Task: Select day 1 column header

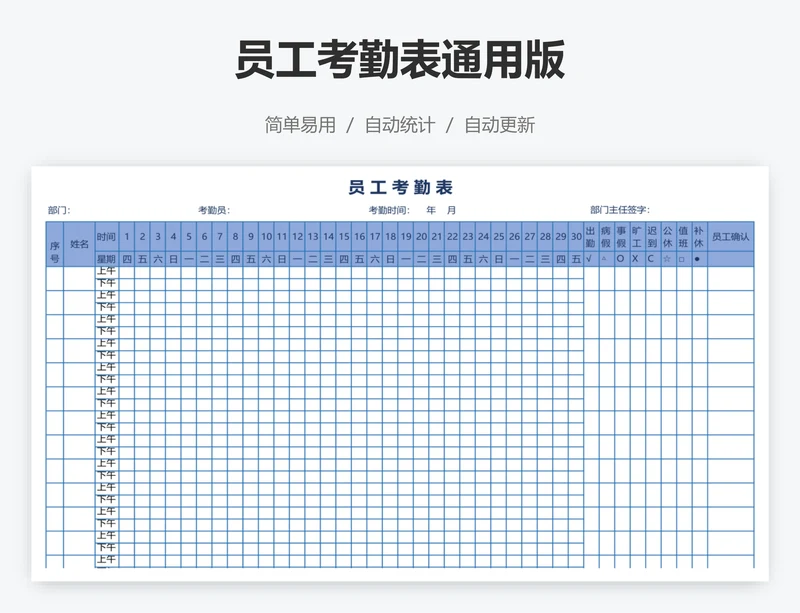Action: (x=127, y=237)
